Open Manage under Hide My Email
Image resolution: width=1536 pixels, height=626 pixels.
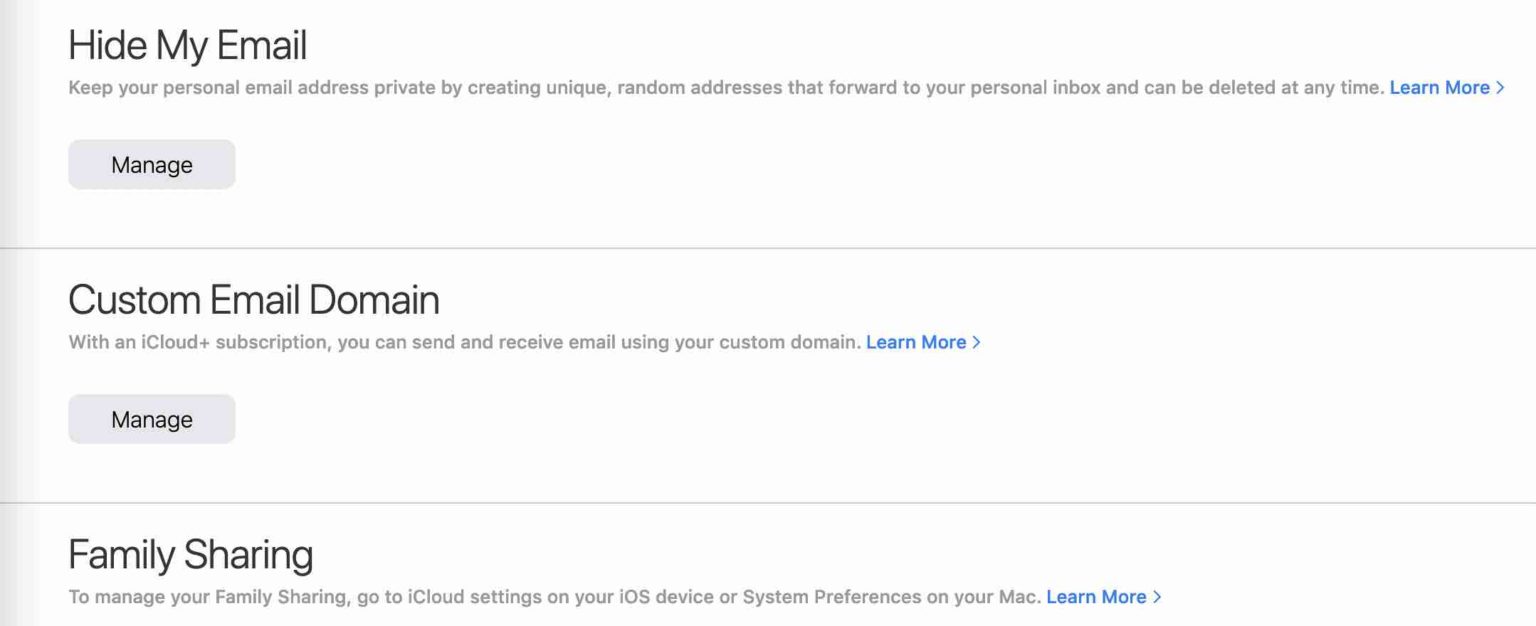(151, 164)
